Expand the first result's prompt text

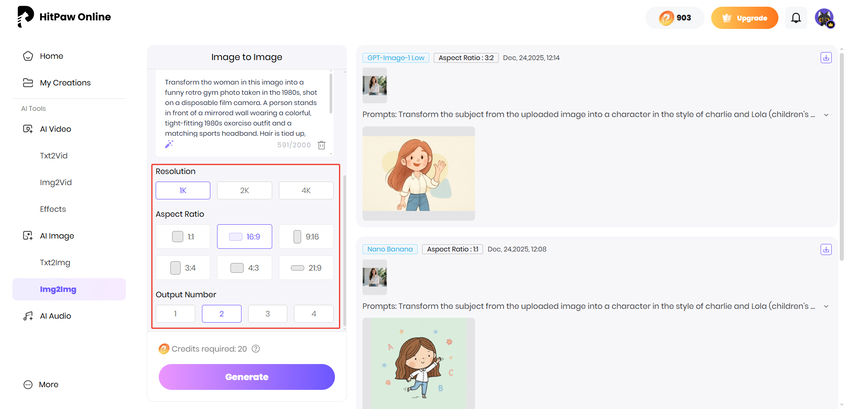pyautogui.click(x=826, y=114)
